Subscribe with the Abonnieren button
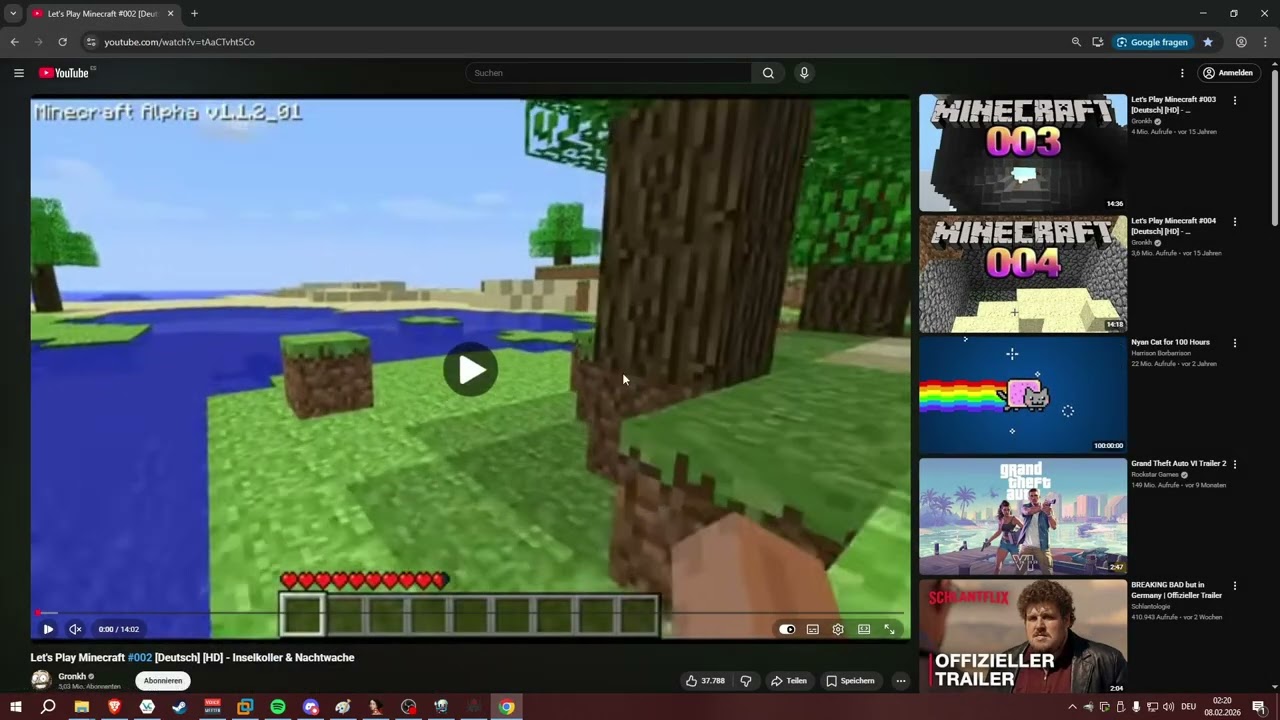Viewport: 1280px width, 720px height. (163, 681)
